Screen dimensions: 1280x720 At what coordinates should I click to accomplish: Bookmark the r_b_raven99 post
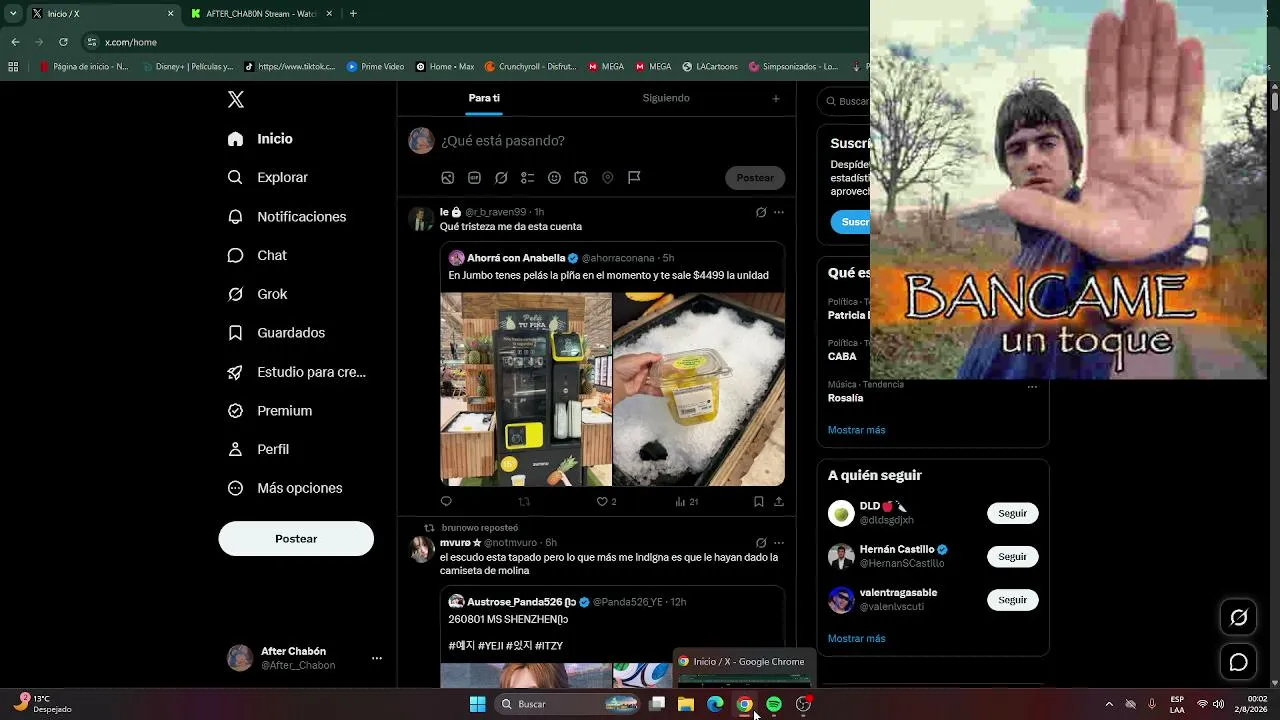pyautogui.click(x=759, y=502)
